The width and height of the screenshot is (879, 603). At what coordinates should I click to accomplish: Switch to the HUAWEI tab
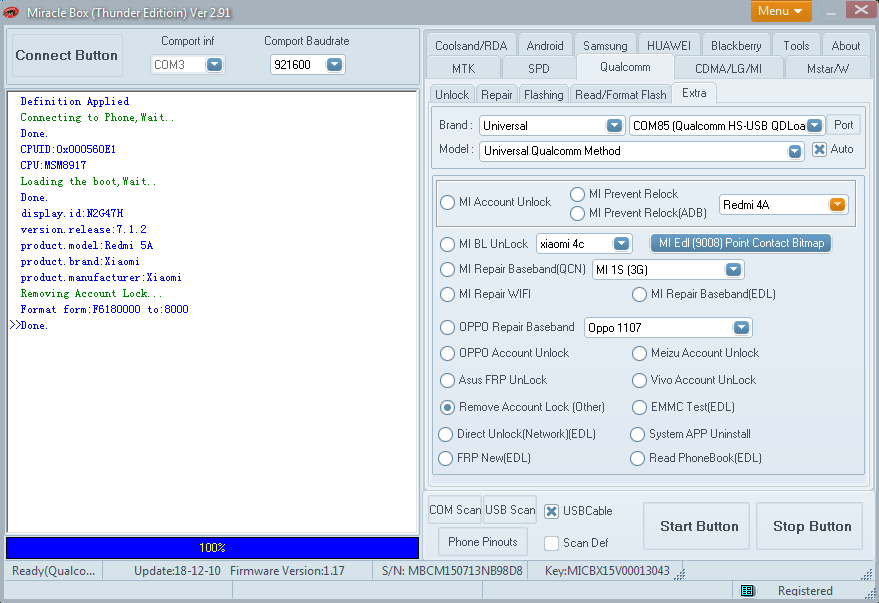coord(669,45)
